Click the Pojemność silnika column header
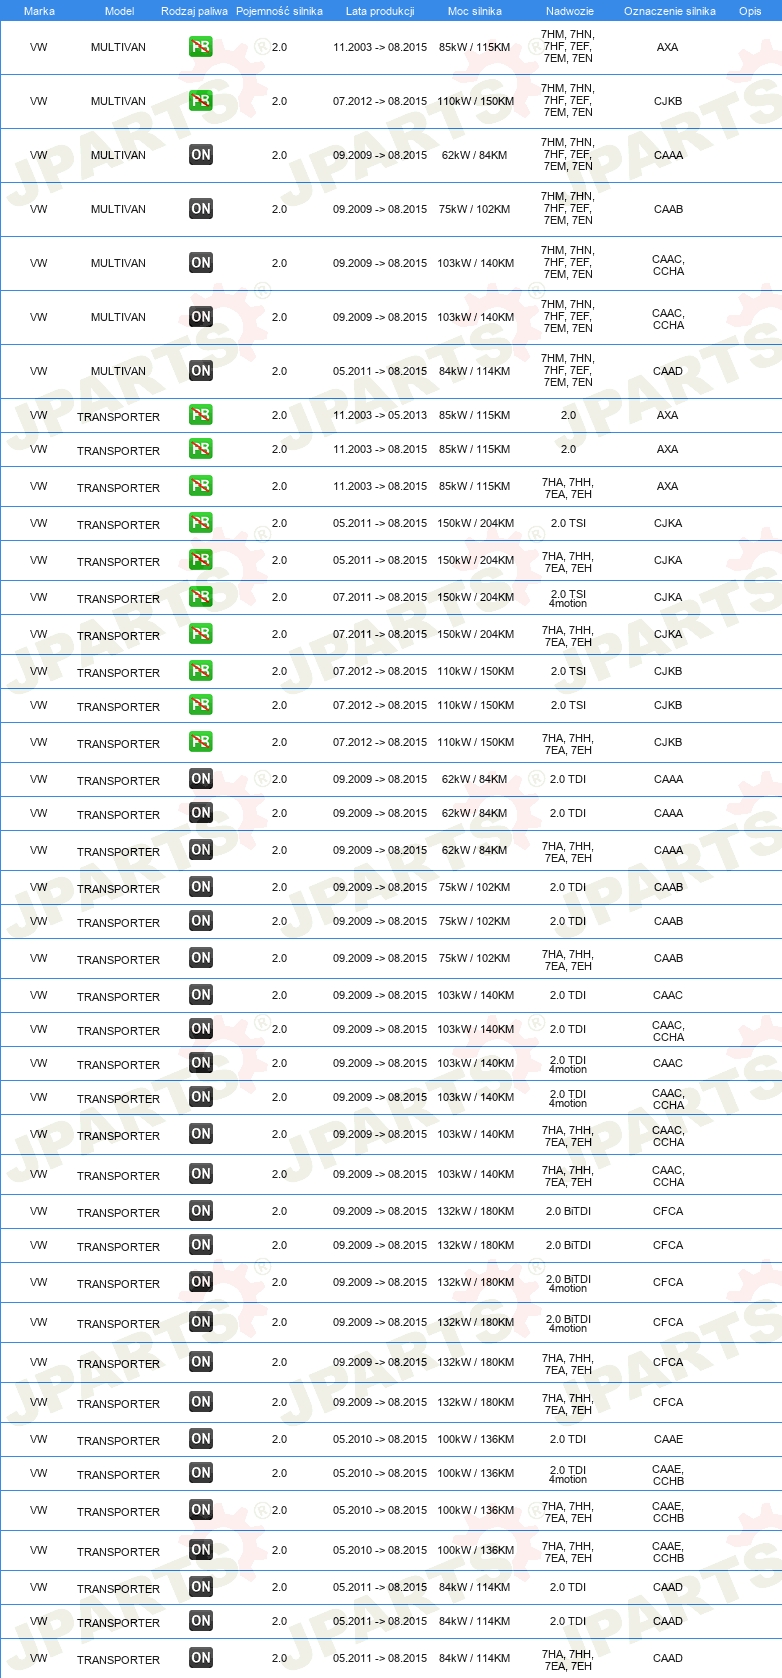Screen dimensions: 782x1678 click(279, 11)
